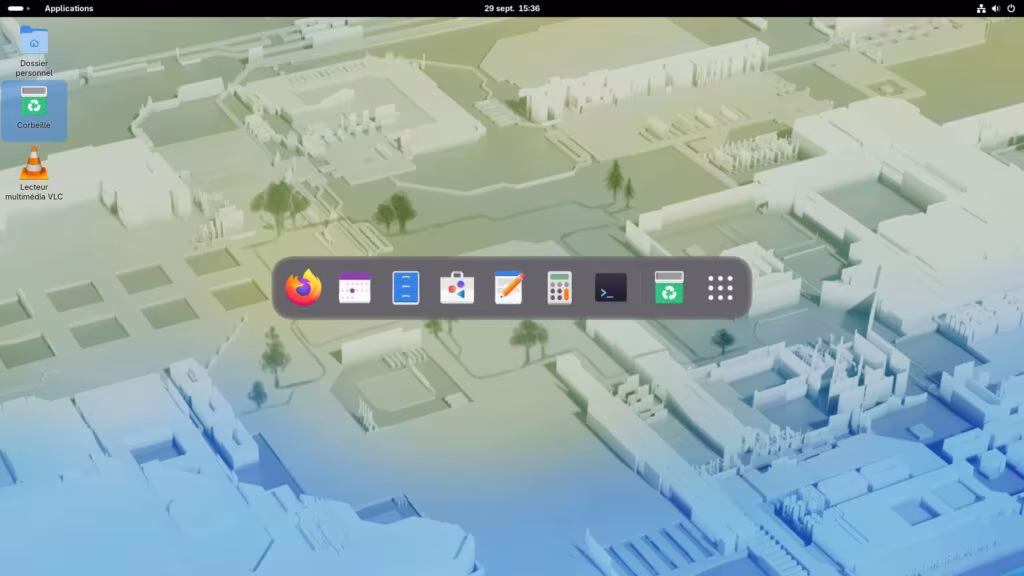Image resolution: width=1024 pixels, height=576 pixels.
Task: Open the Applications menu in top bar
Action: 69,8
